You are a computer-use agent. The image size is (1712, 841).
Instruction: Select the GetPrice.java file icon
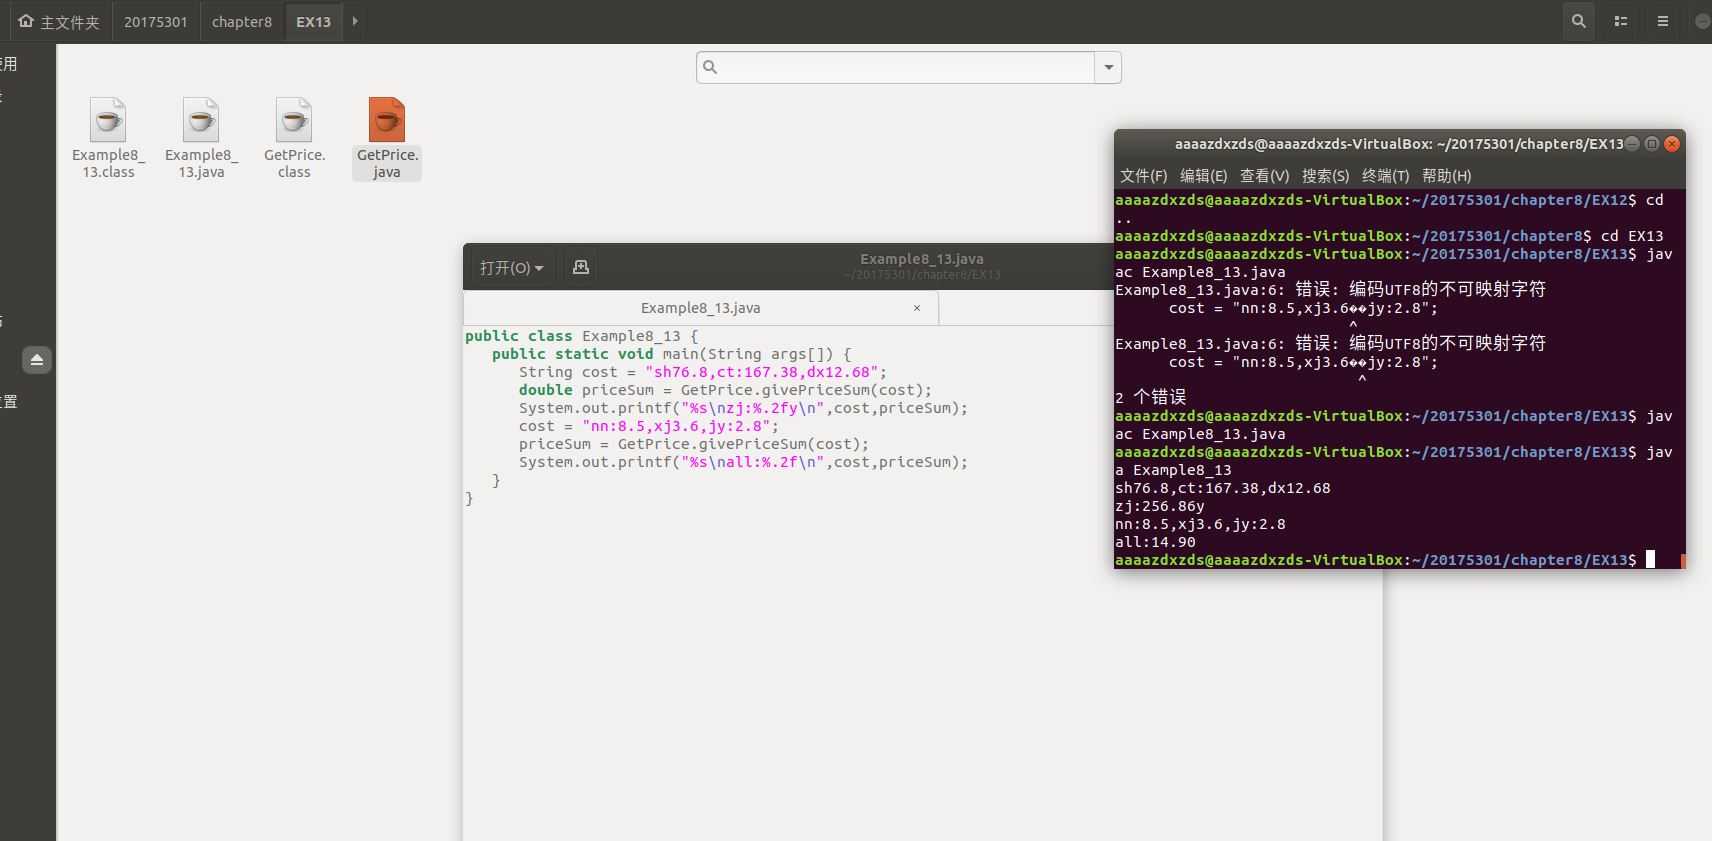[387, 121]
